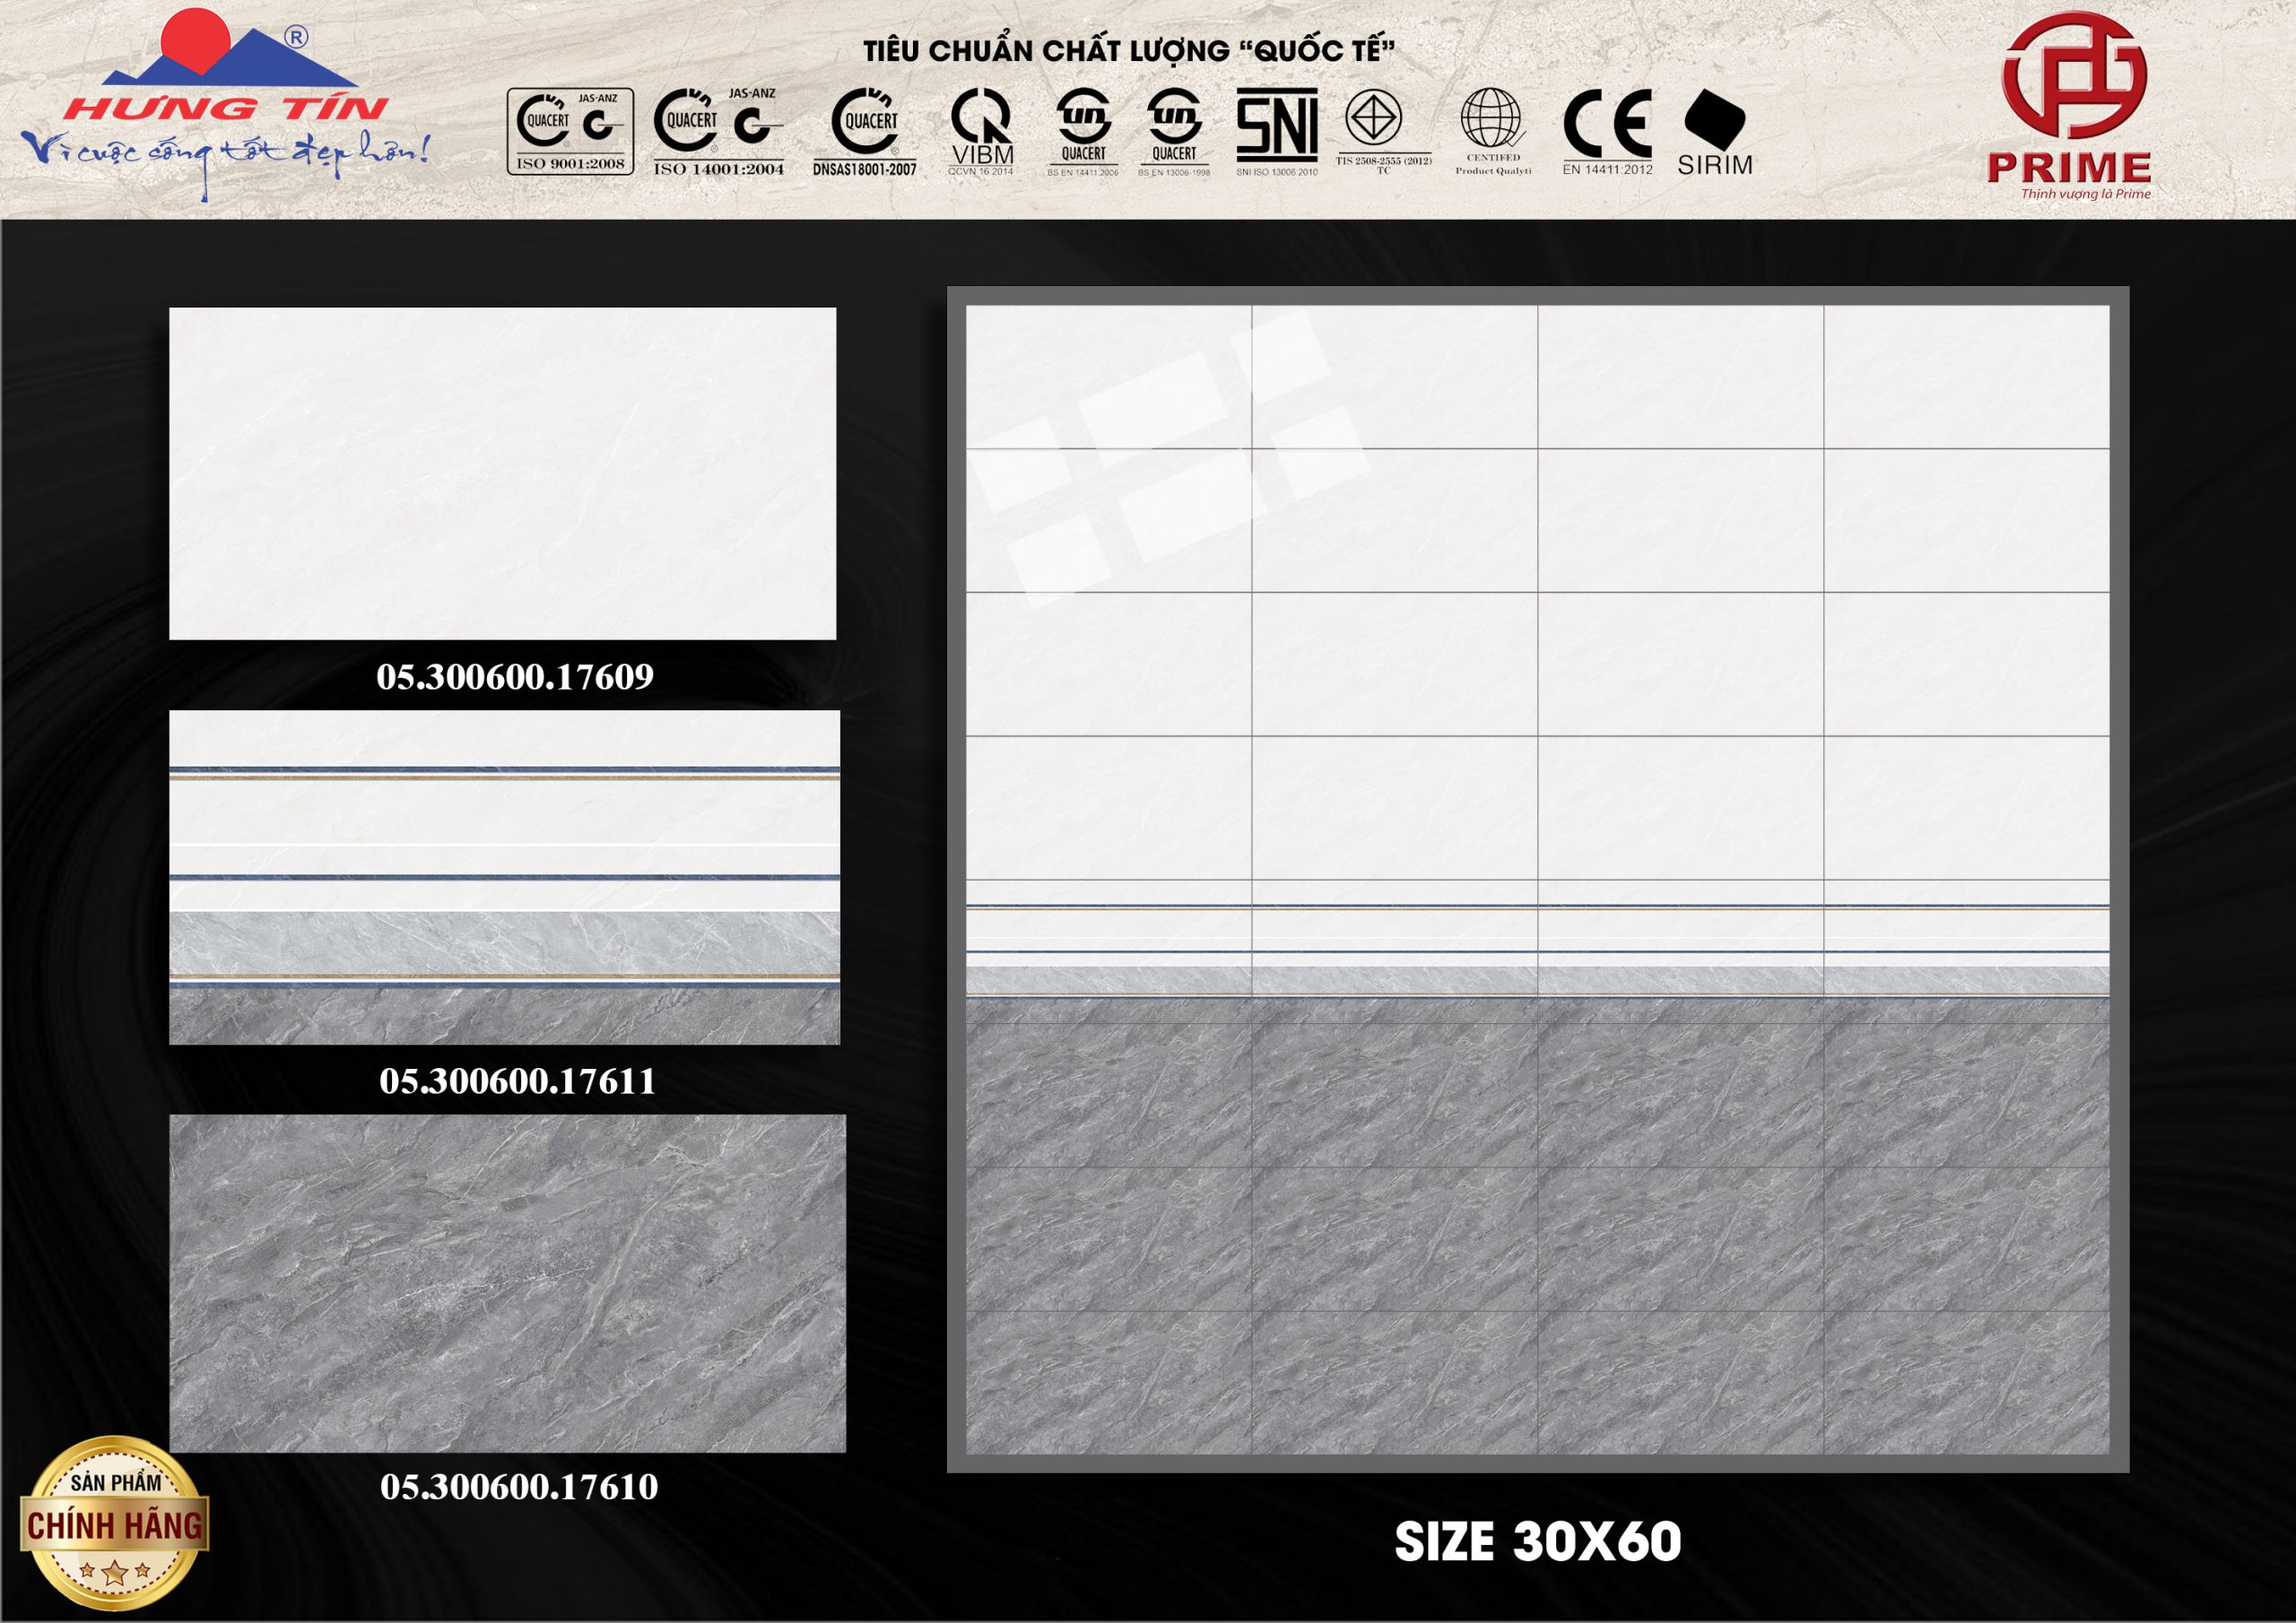This screenshot has height=1623, width=2296.
Task: Click the Sản Phẩm Chính Hãng gold badge
Action: coord(114,1521)
